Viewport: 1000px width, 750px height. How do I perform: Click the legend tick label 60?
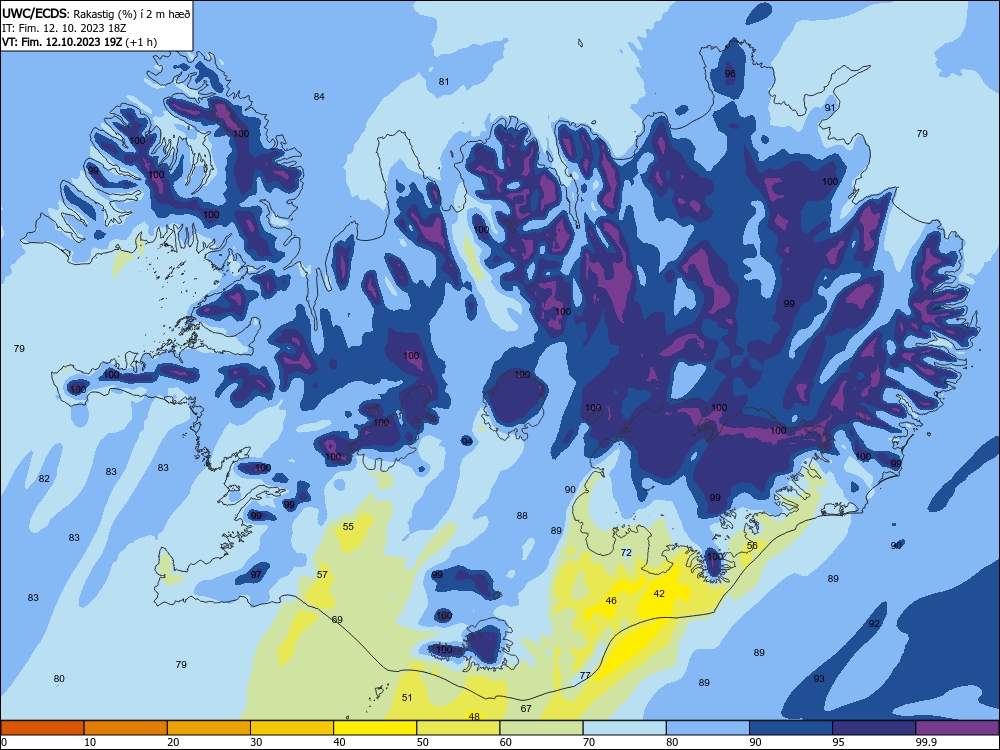(x=506, y=742)
